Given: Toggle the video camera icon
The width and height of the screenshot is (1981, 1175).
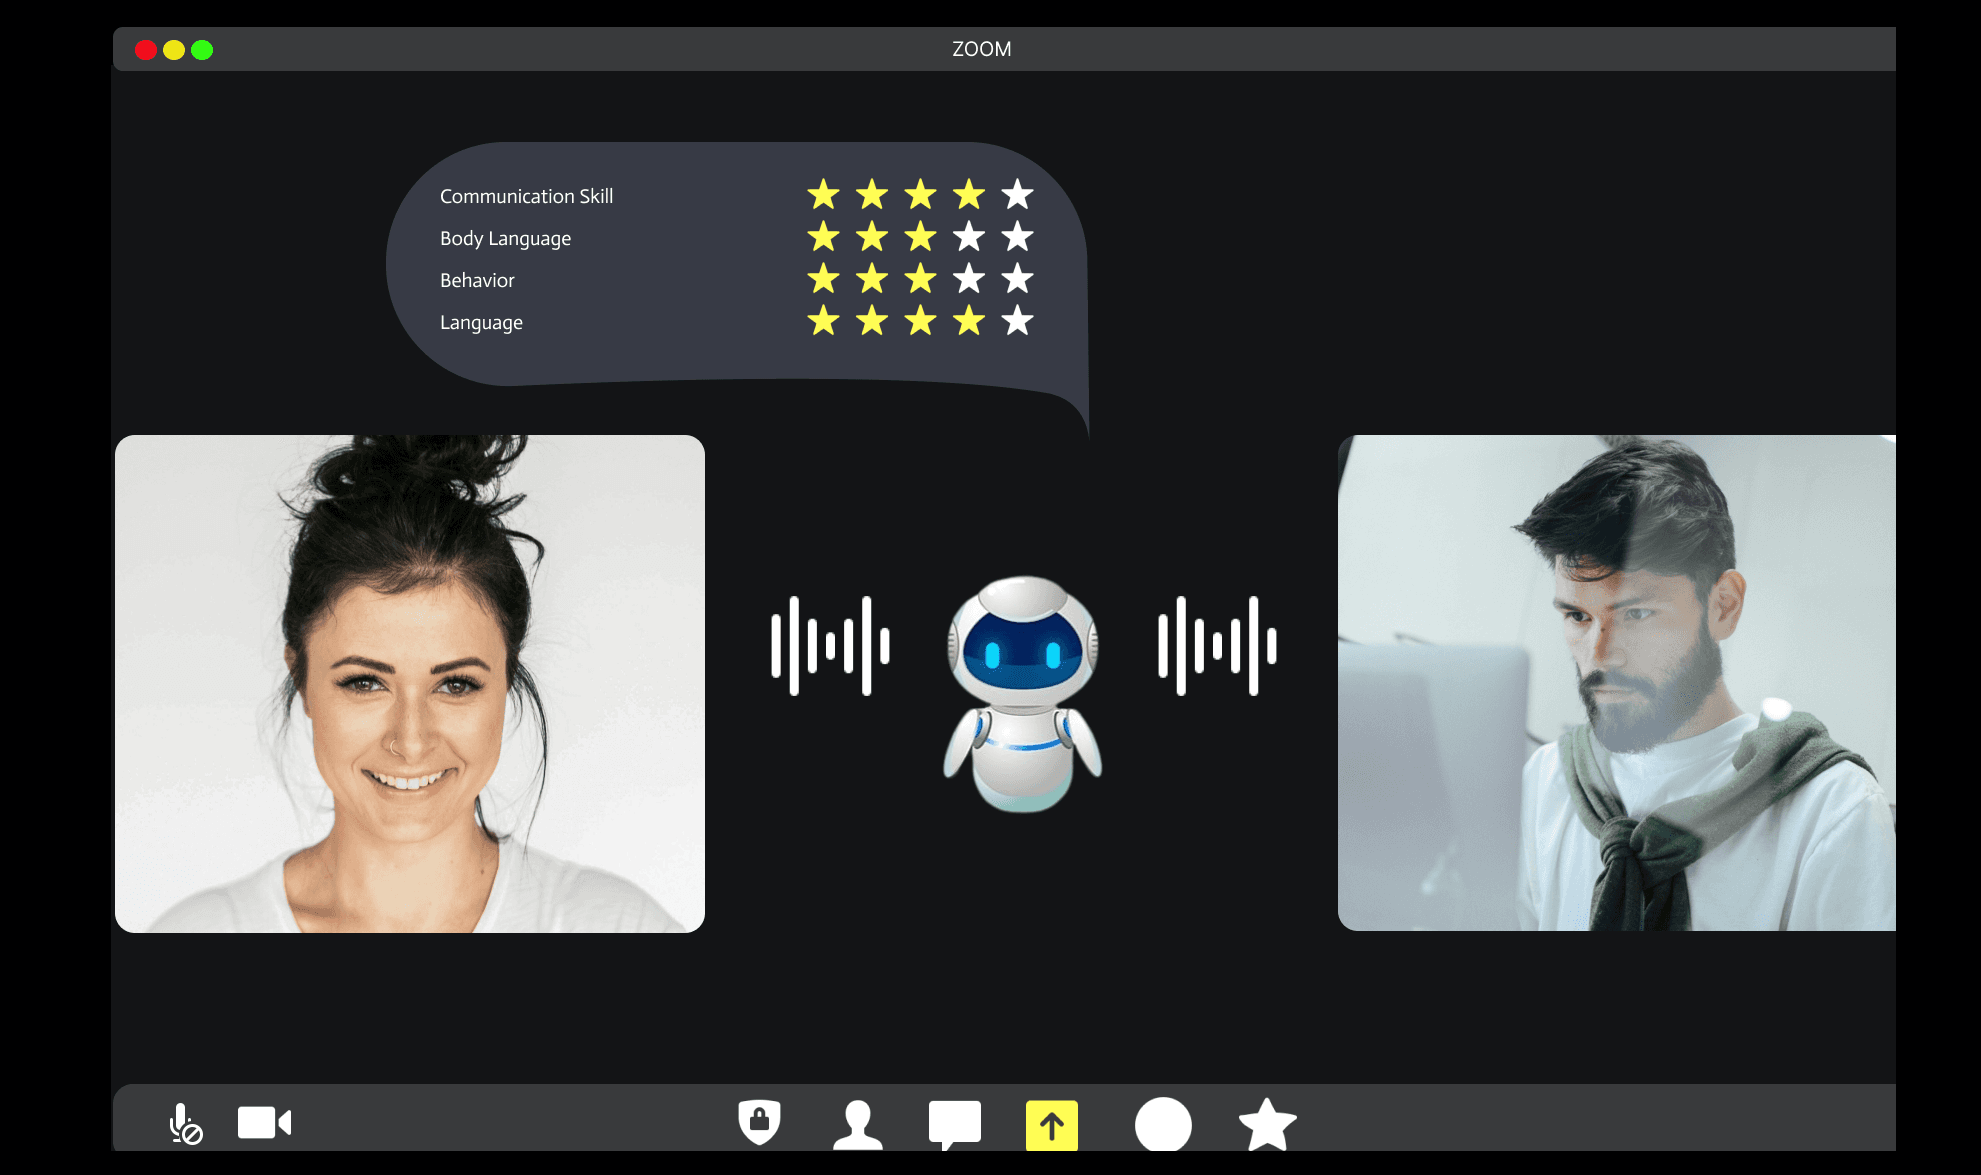Looking at the screenshot, I should [x=264, y=1122].
